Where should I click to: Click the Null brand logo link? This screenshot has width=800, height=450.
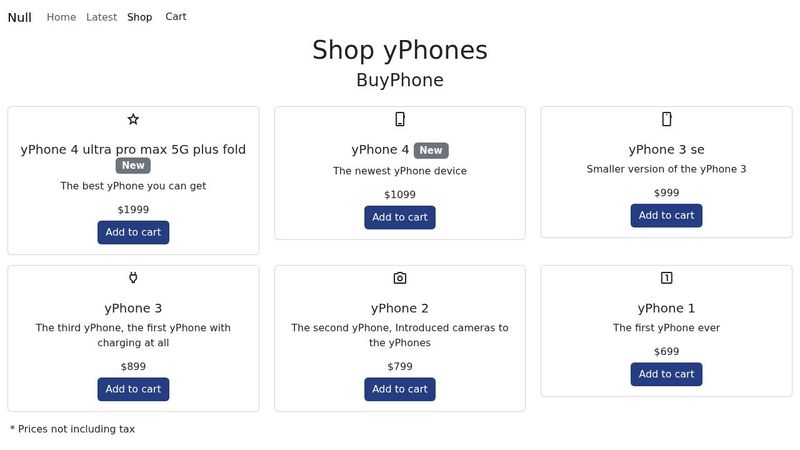click(x=20, y=17)
